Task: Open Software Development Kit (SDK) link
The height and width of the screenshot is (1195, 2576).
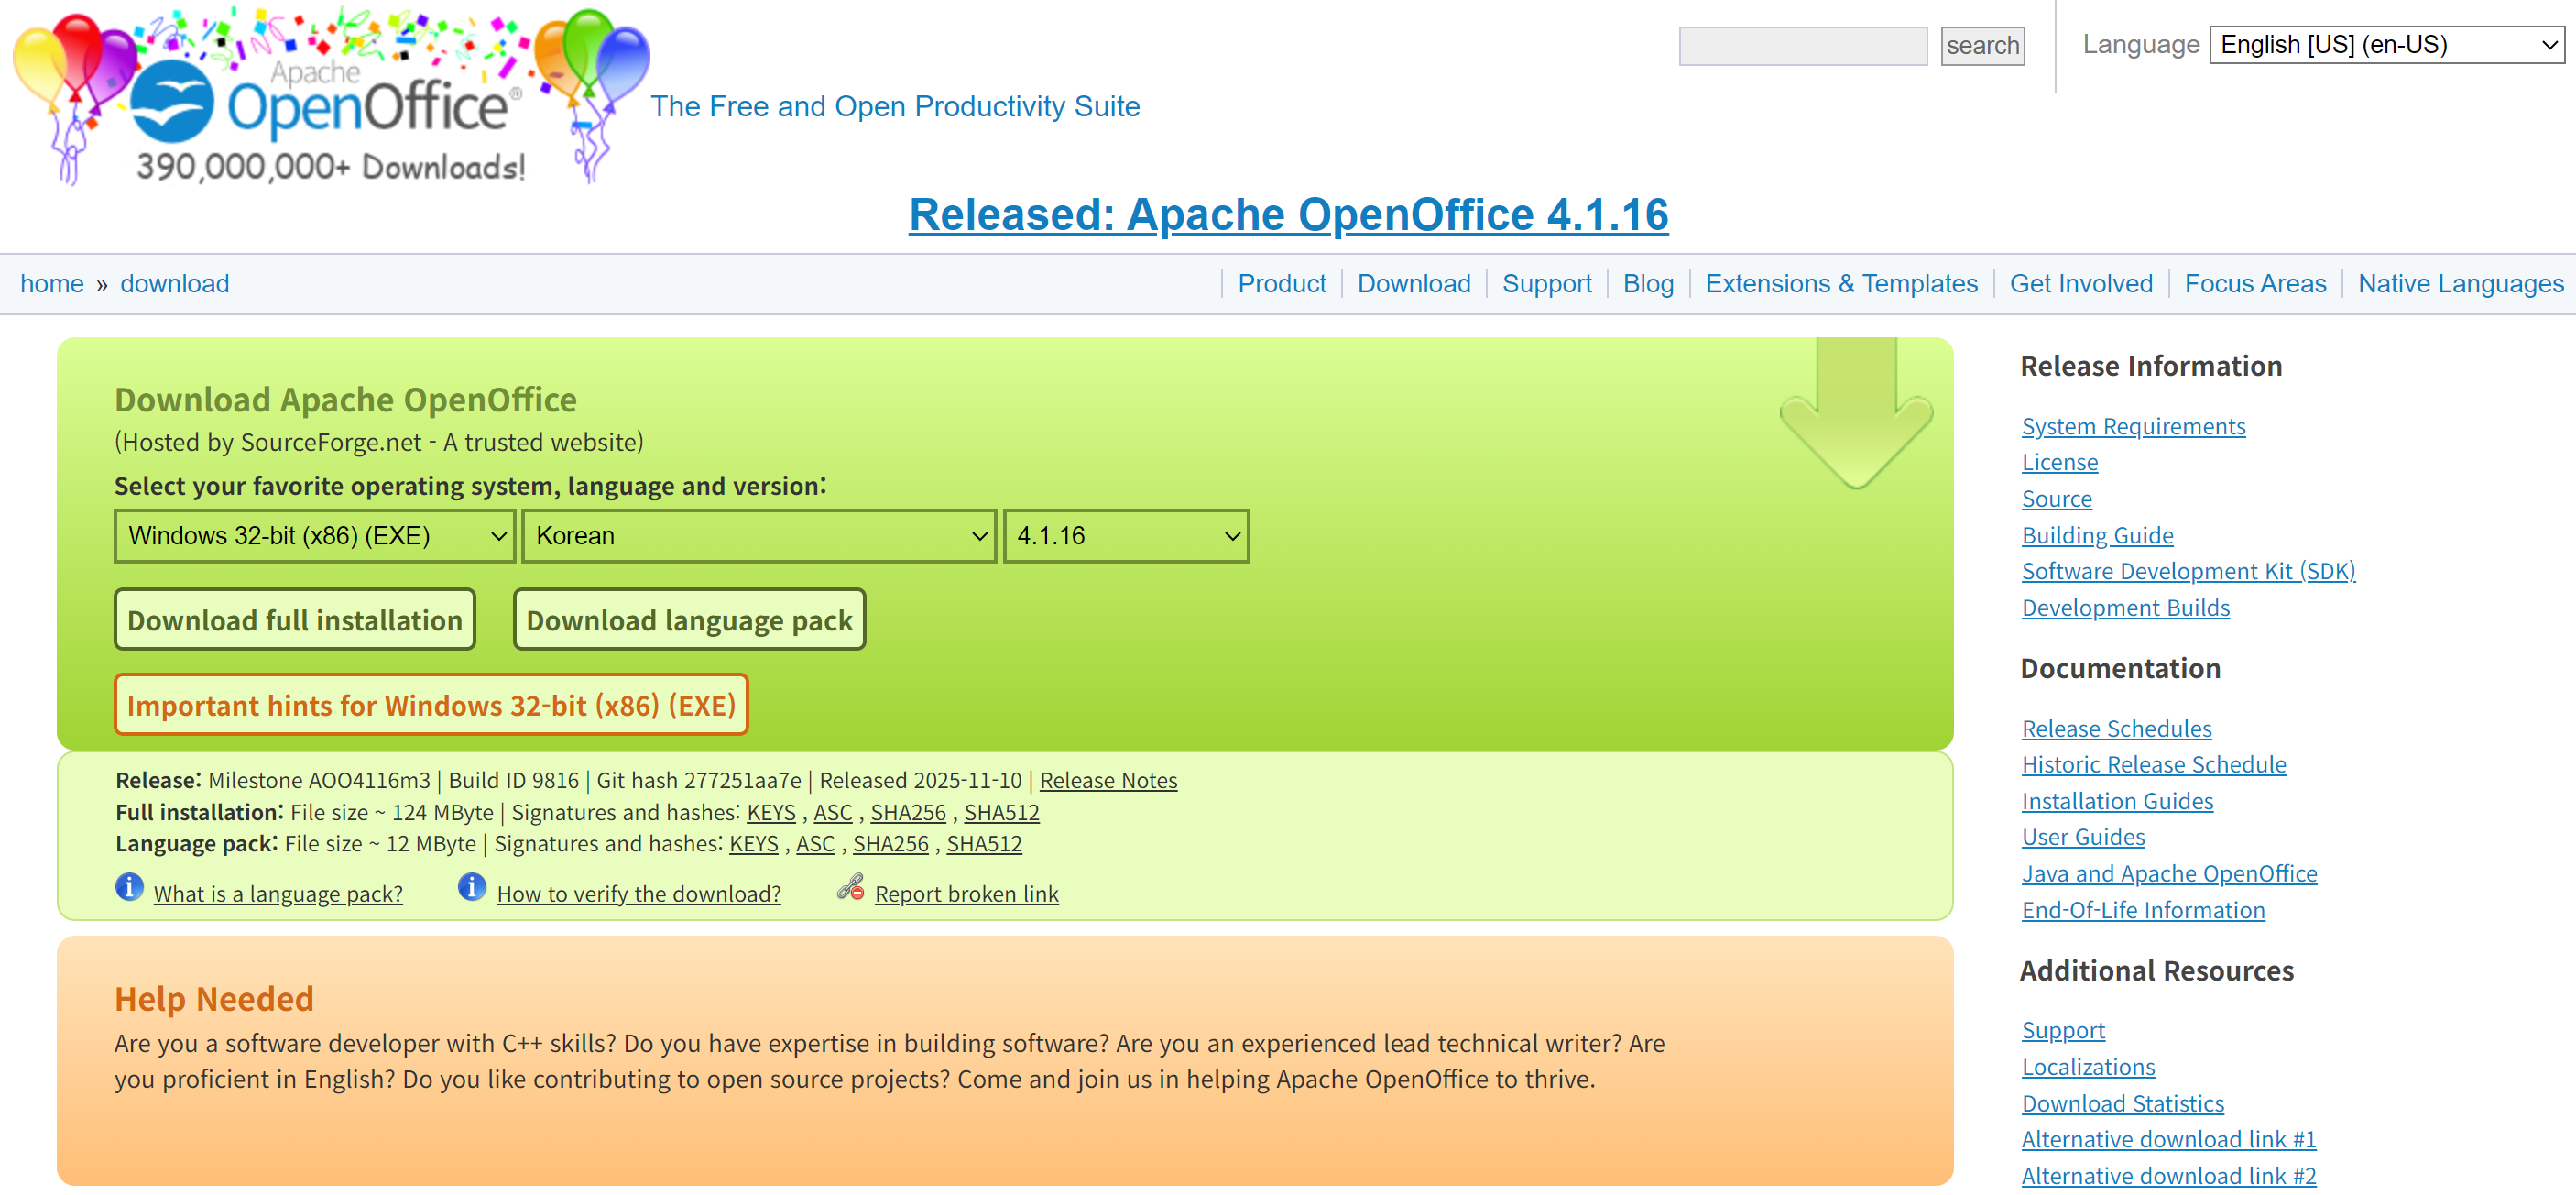Action: click(x=2188, y=572)
